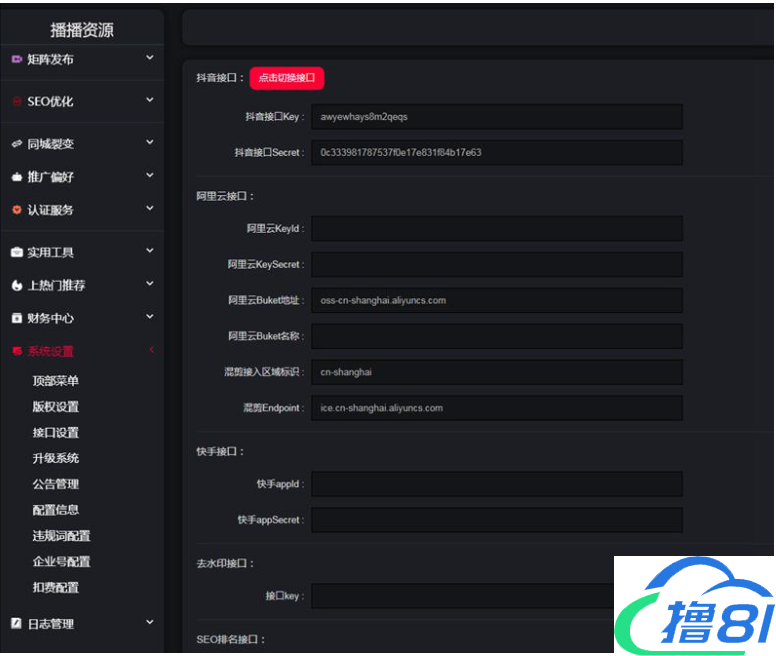
Task: Click the 财务中心 sidebar icon
Action: click(16, 319)
